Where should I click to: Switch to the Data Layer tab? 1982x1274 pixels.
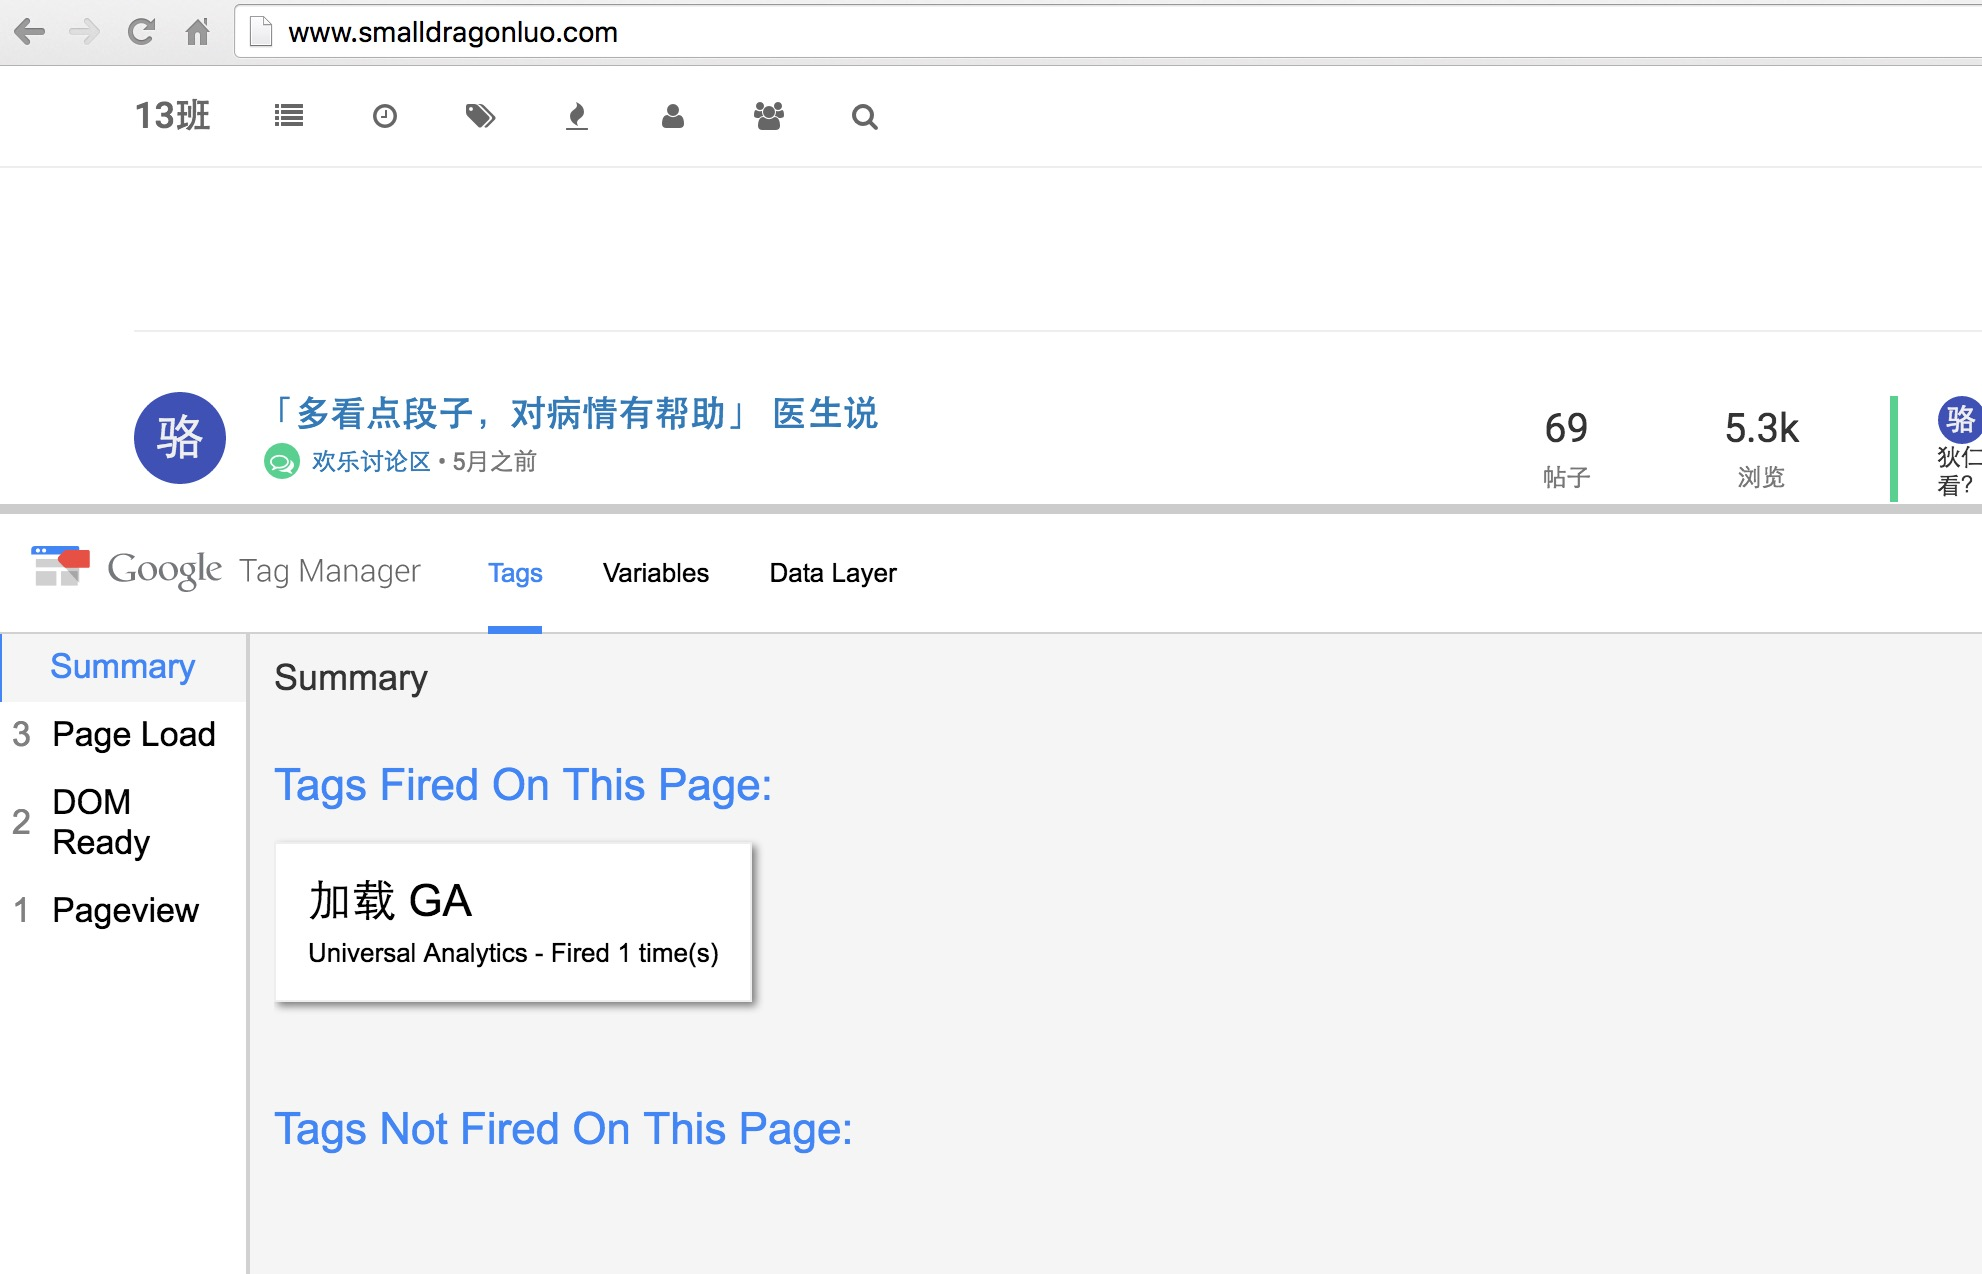(832, 573)
